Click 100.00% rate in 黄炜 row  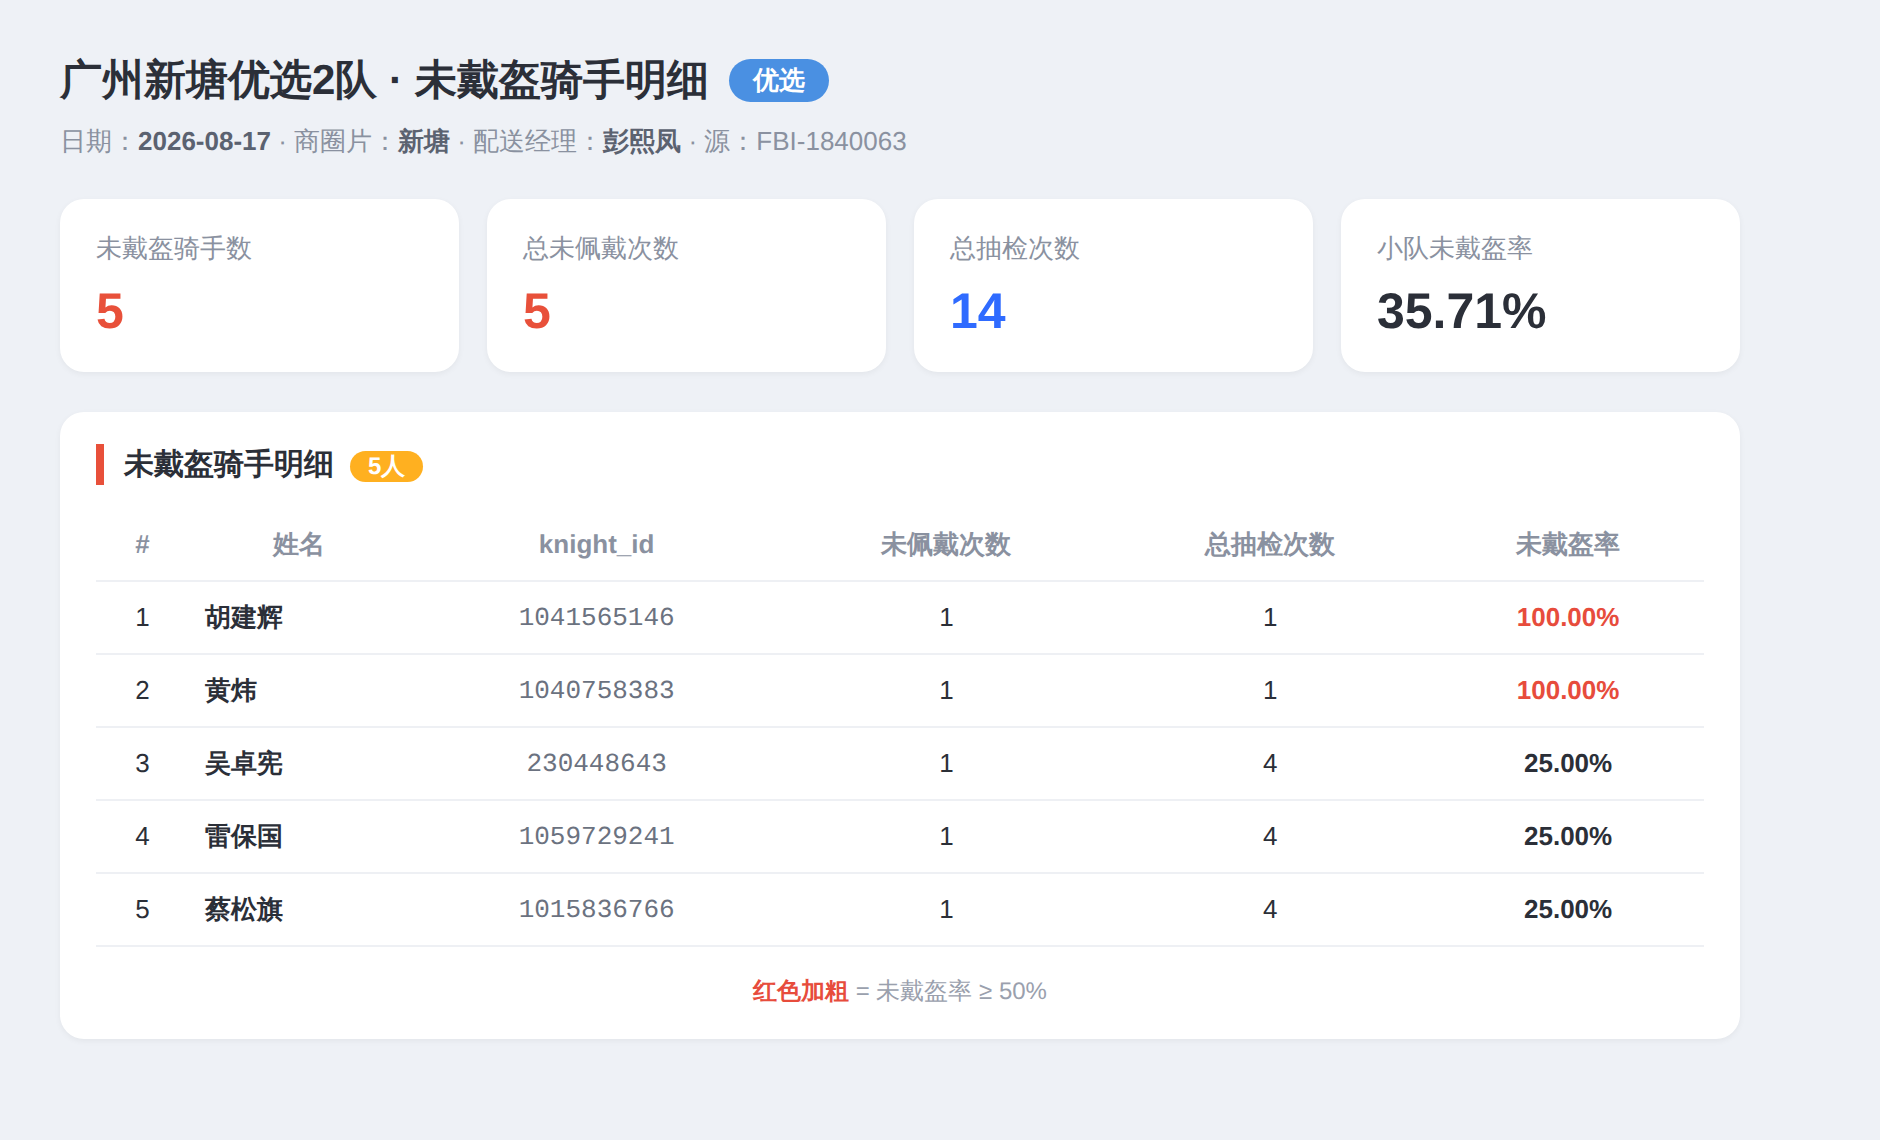pyautogui.click(x=1567, y=691)
